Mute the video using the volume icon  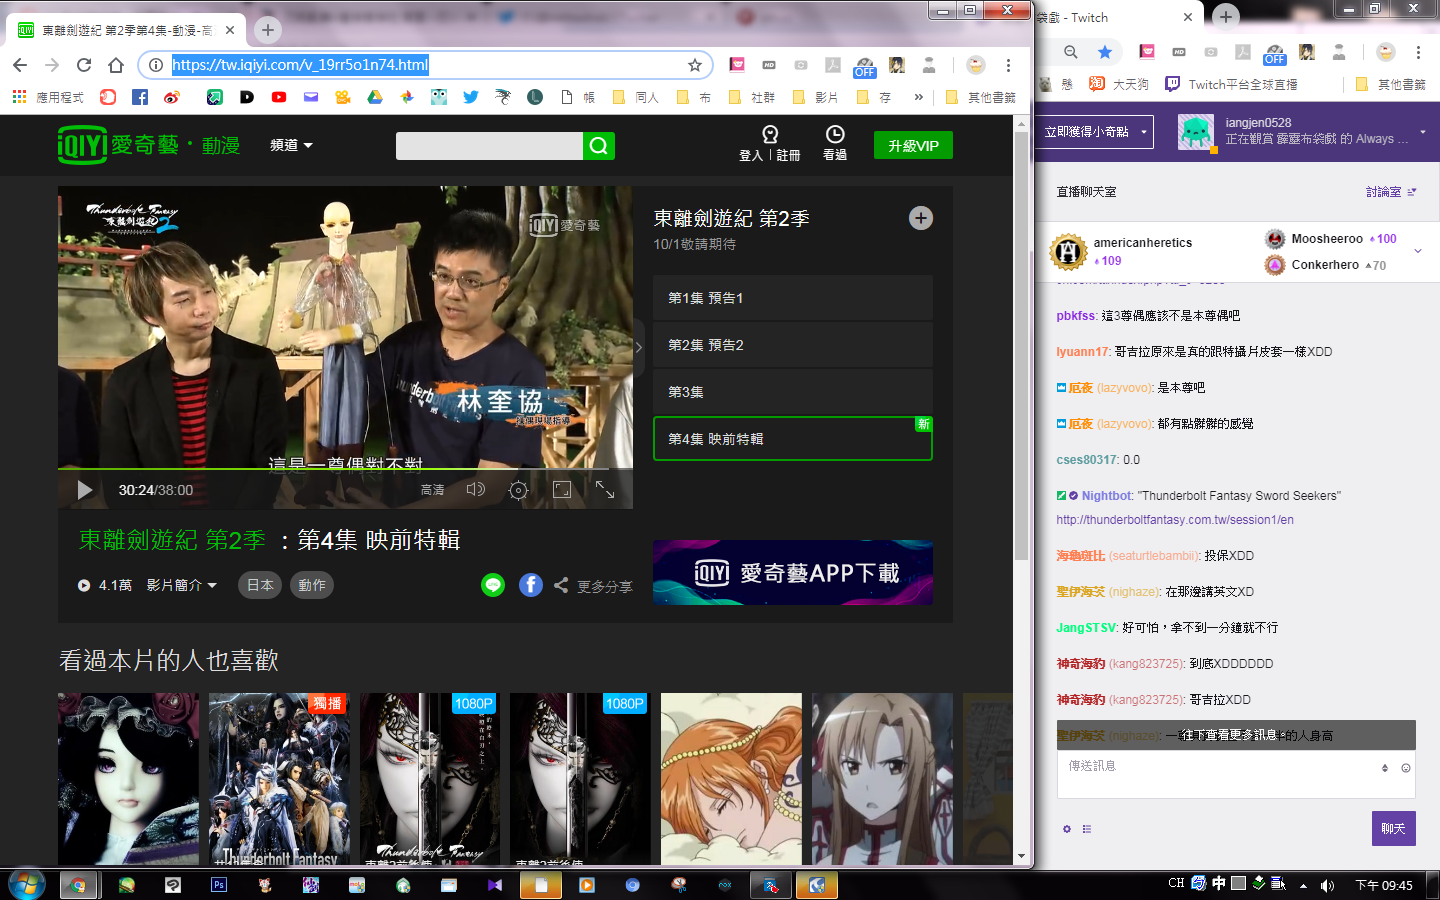[476, 489]
